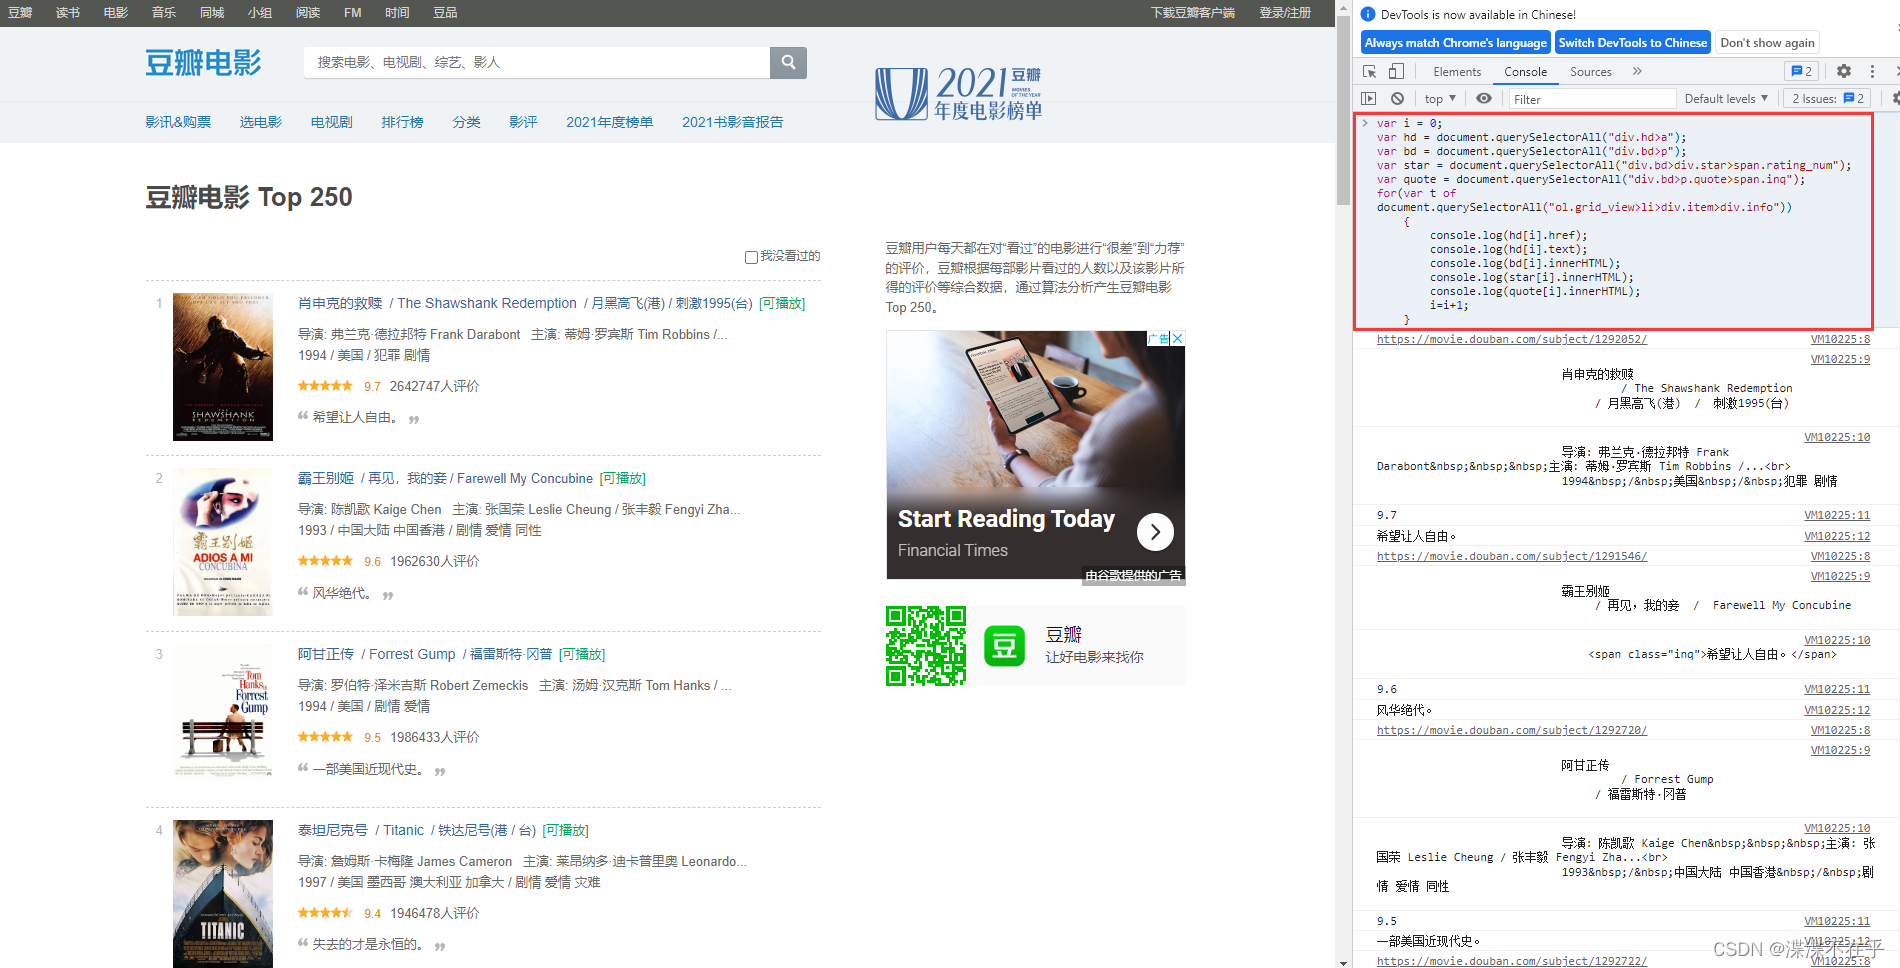Open console link subject/1292720/
This screenshot has height=968, width=1900.
(x=1511, y=730)
